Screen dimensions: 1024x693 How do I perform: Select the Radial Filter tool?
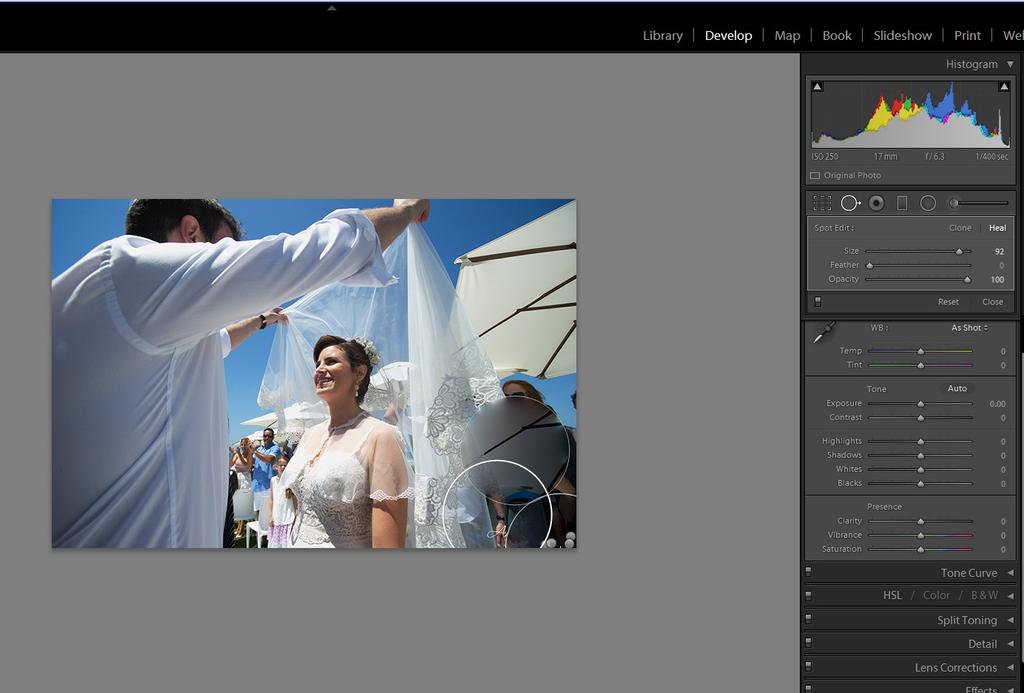point(928,203)
